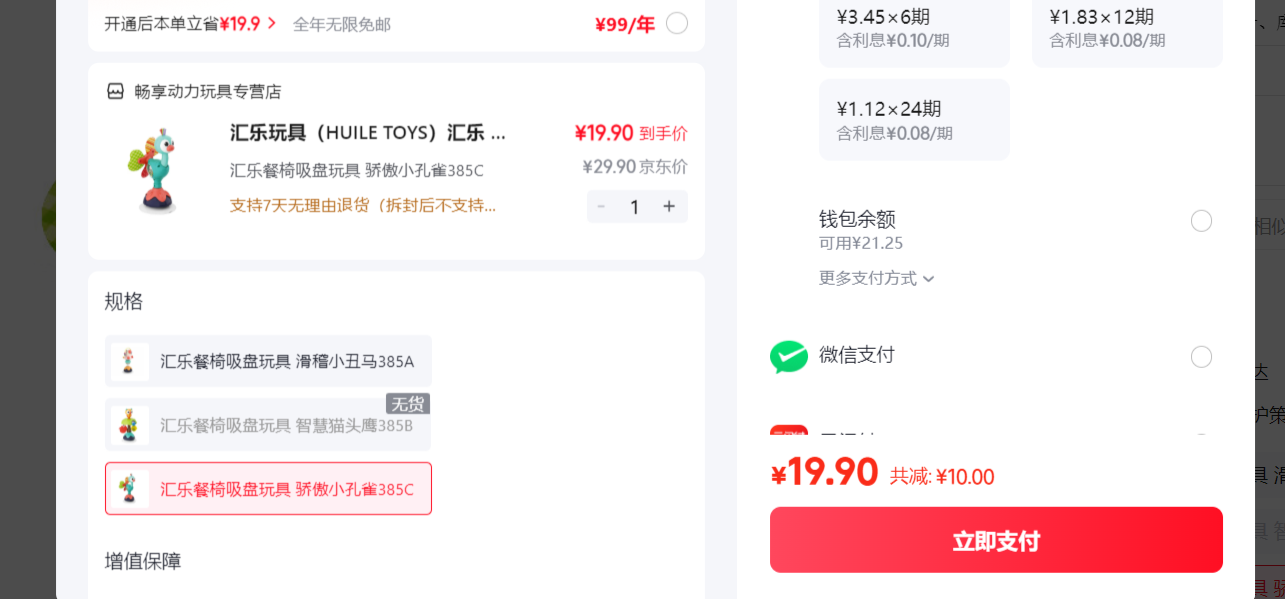The height and width of the screenshot is (599, 1285).
Task: Increase quantity with the plus button
Action: (669, 207)
